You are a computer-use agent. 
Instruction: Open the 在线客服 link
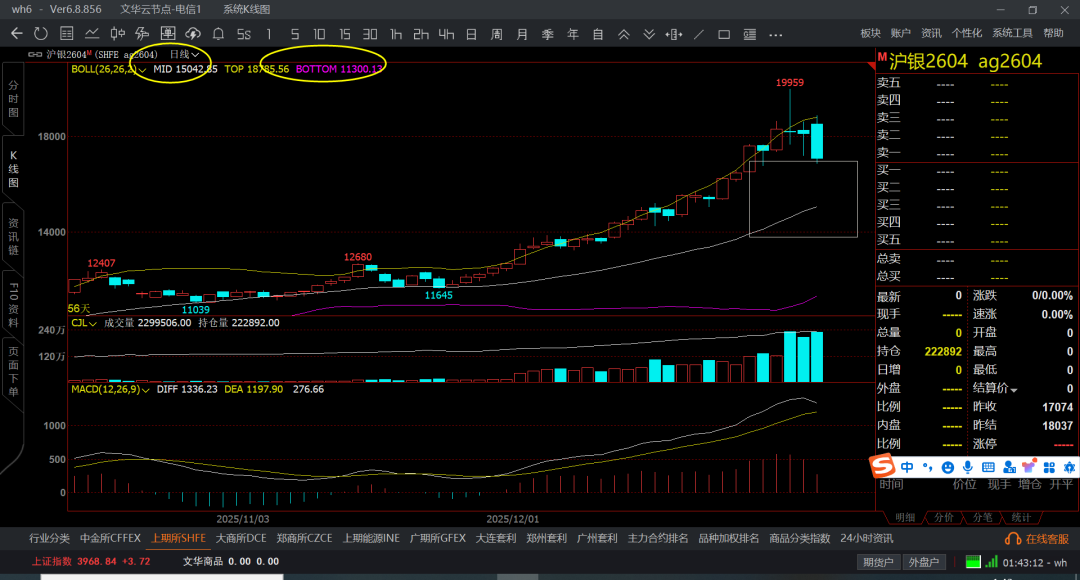click(1037, 539)
